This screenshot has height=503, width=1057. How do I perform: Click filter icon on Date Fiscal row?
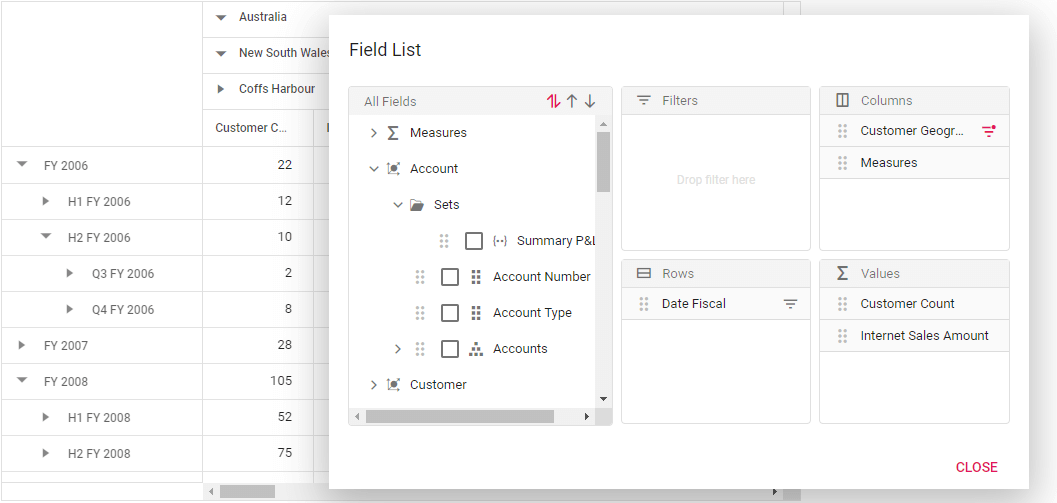[790, 304]
